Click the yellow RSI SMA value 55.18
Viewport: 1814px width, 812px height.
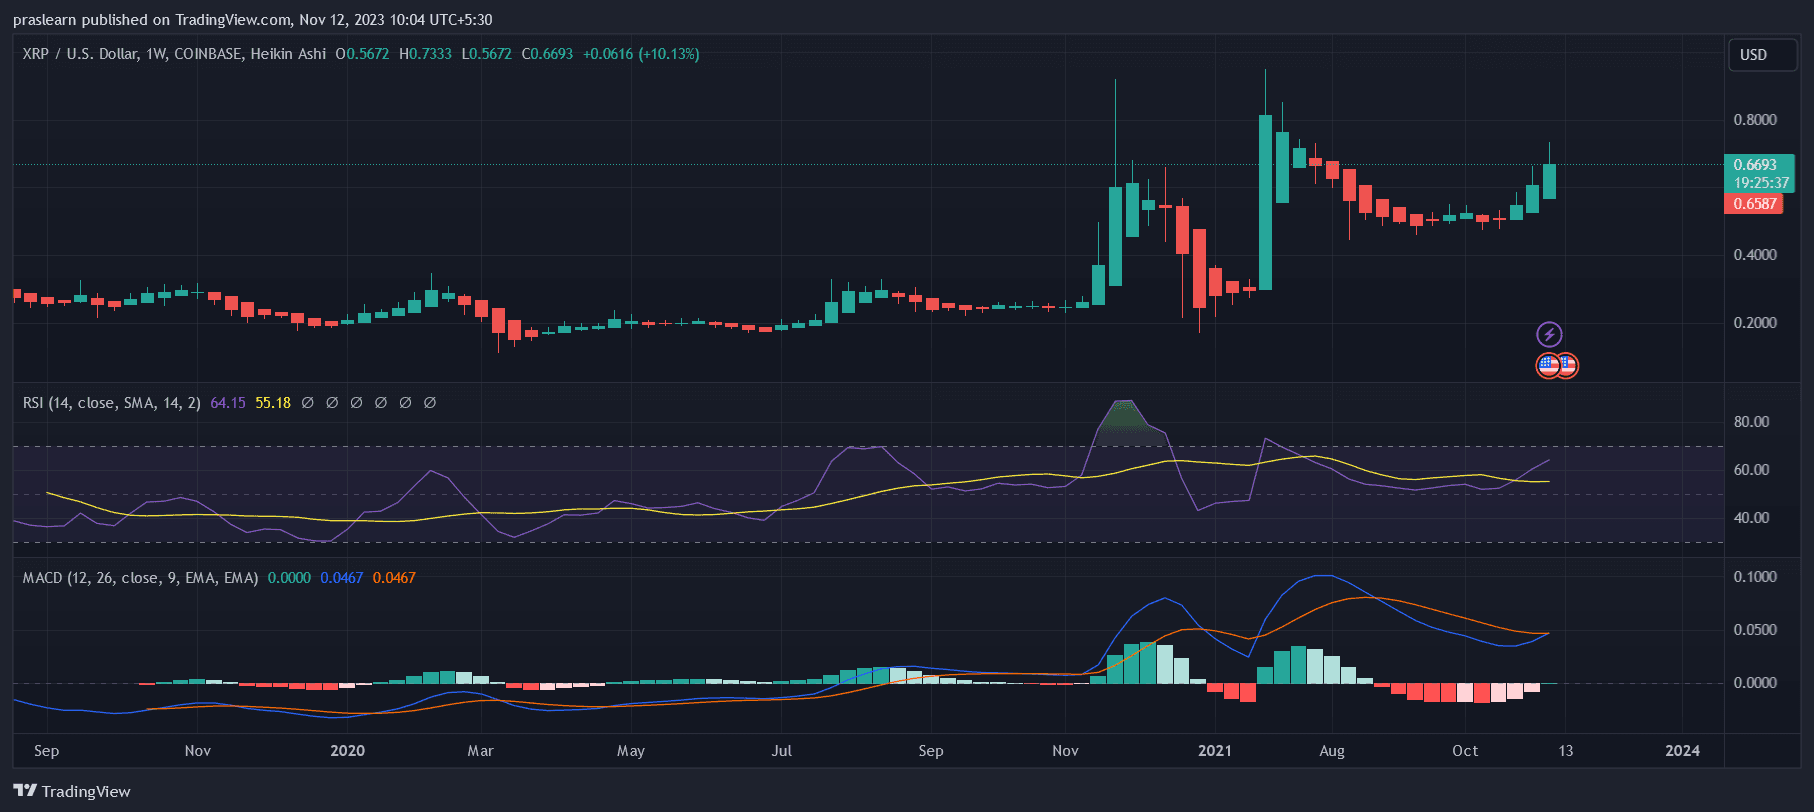273,403
